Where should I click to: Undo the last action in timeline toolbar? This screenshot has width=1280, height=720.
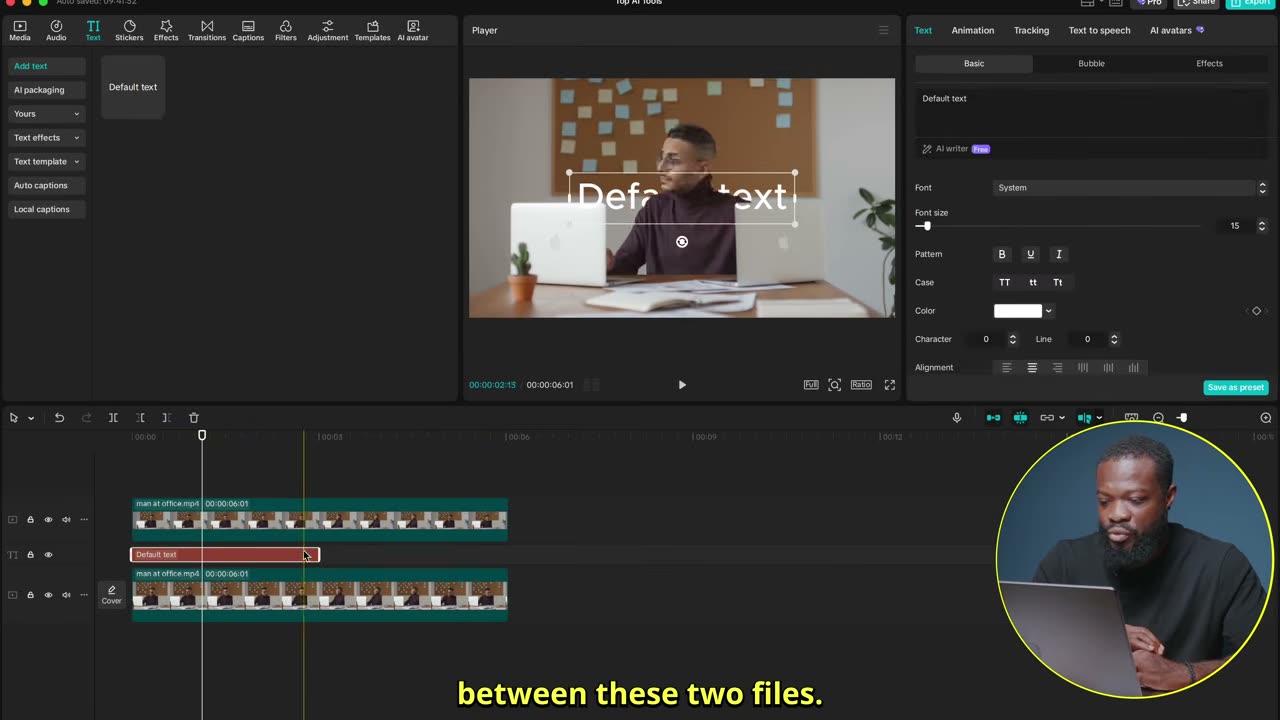pos(59,418)
